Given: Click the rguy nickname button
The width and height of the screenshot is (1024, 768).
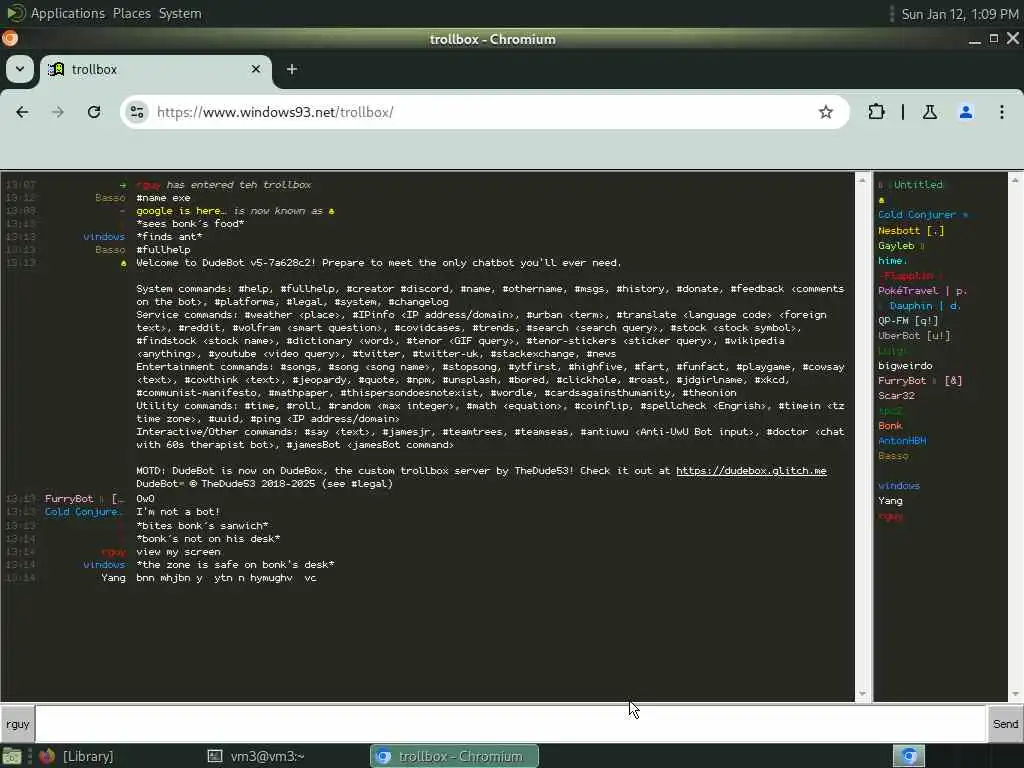Looking at the screenshot, I should (x=18, y=724).
